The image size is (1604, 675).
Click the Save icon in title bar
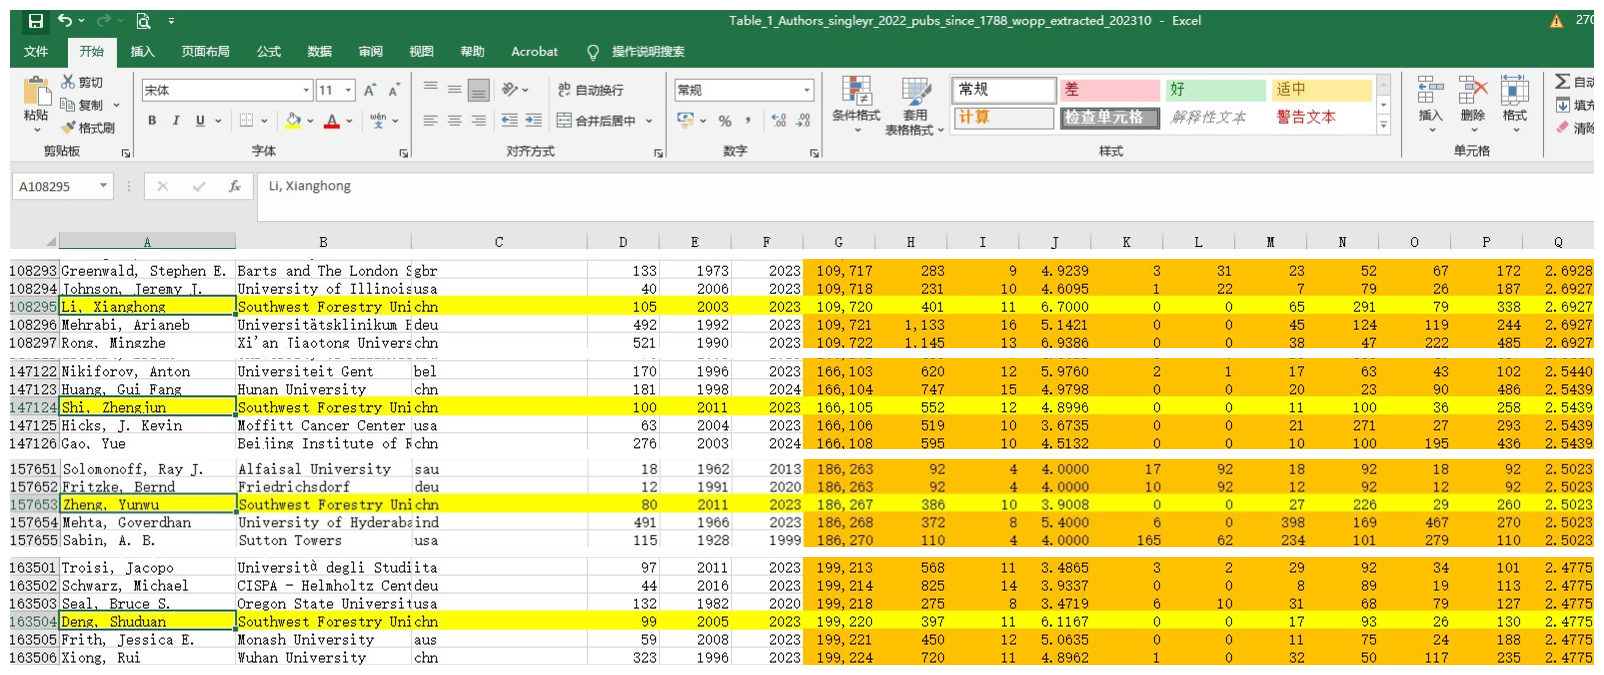(36, 21)
